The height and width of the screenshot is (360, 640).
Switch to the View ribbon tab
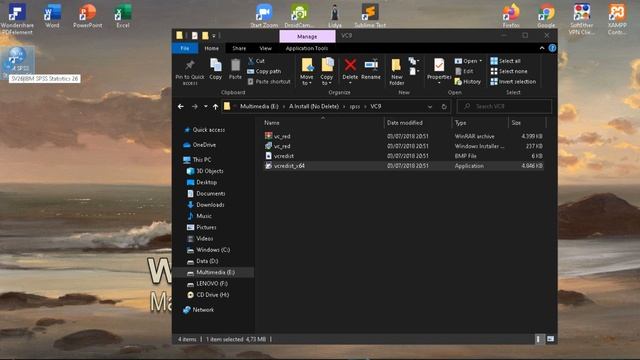[x=265, y=48]
